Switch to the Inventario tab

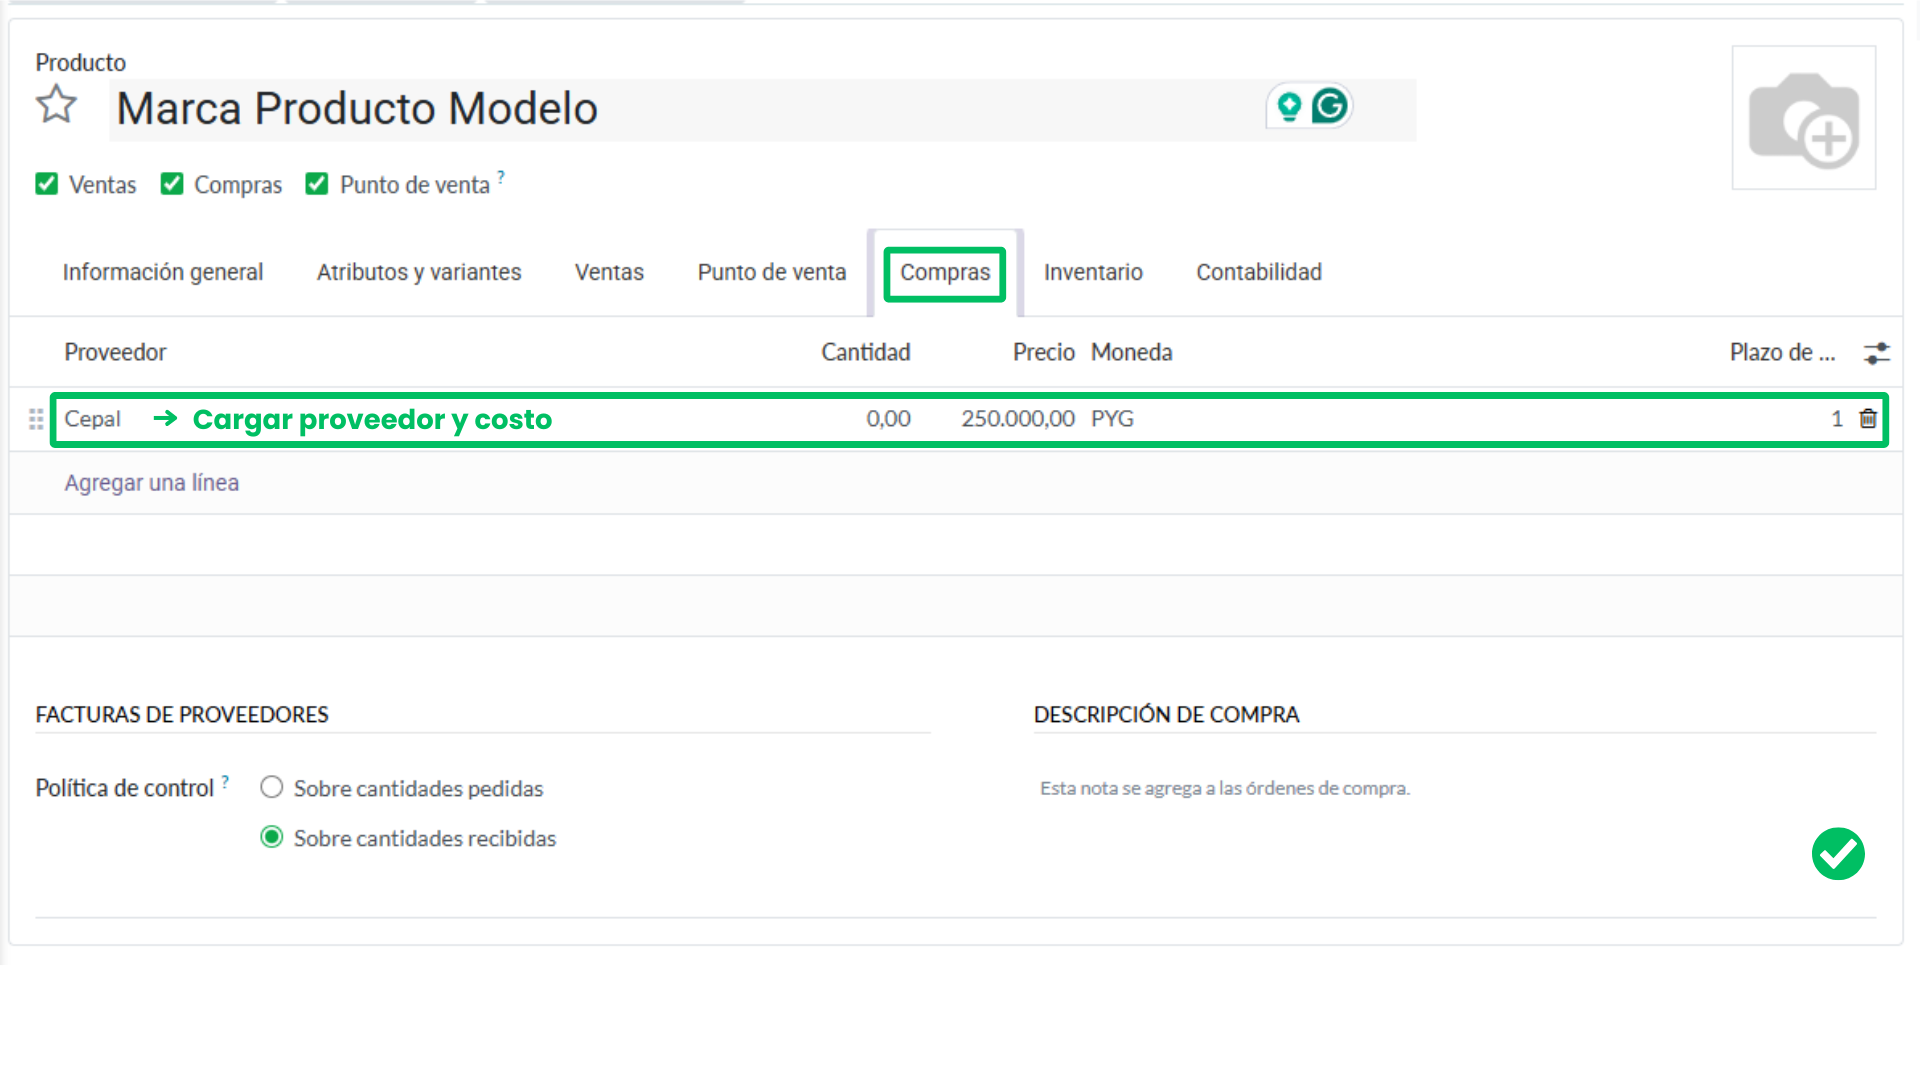pyautogui.click(x=1093, y=272)
